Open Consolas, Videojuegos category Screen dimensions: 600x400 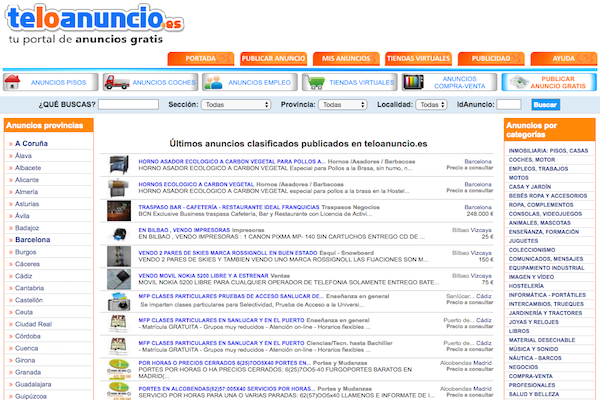(x=545, y=214)
